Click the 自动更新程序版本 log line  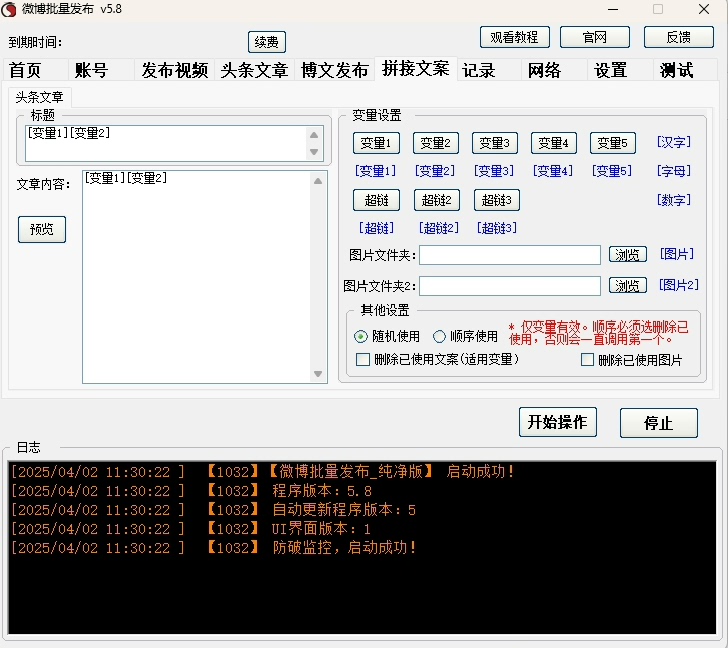[214, 510]
